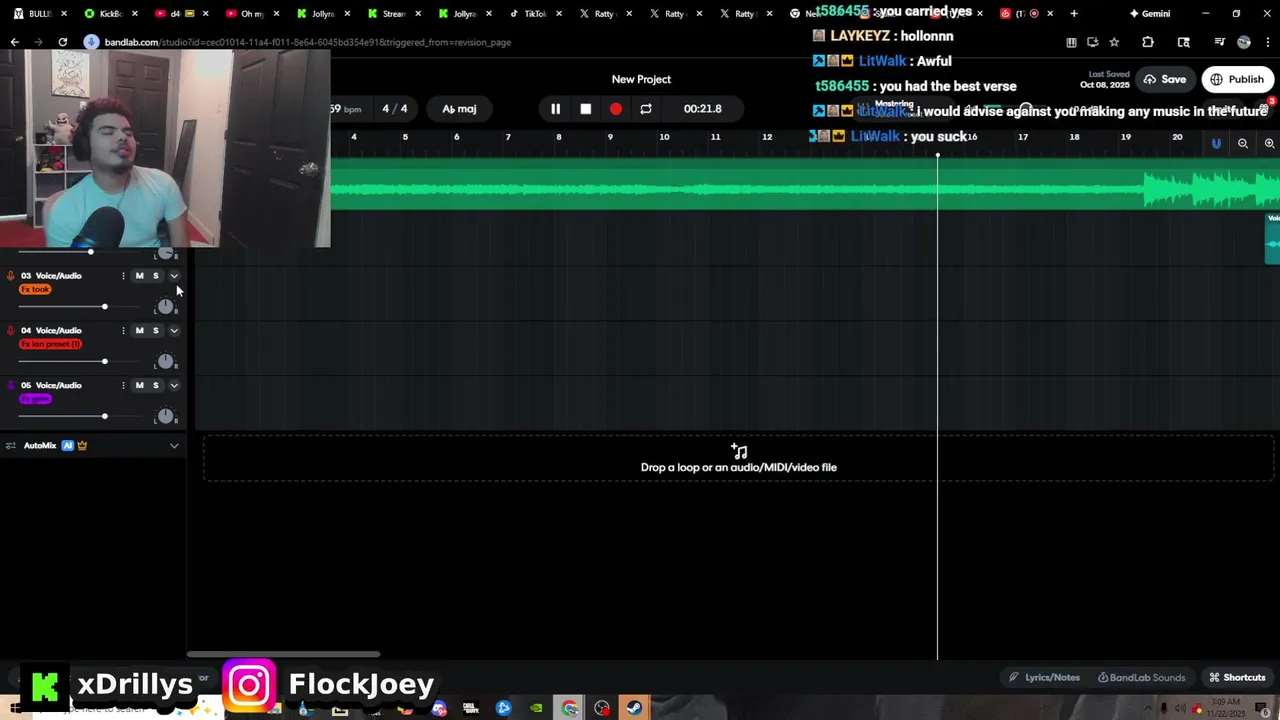Screen dimensions: 1280x720
Task: Toggle loop cycle mode
Action: click(645, 109)
